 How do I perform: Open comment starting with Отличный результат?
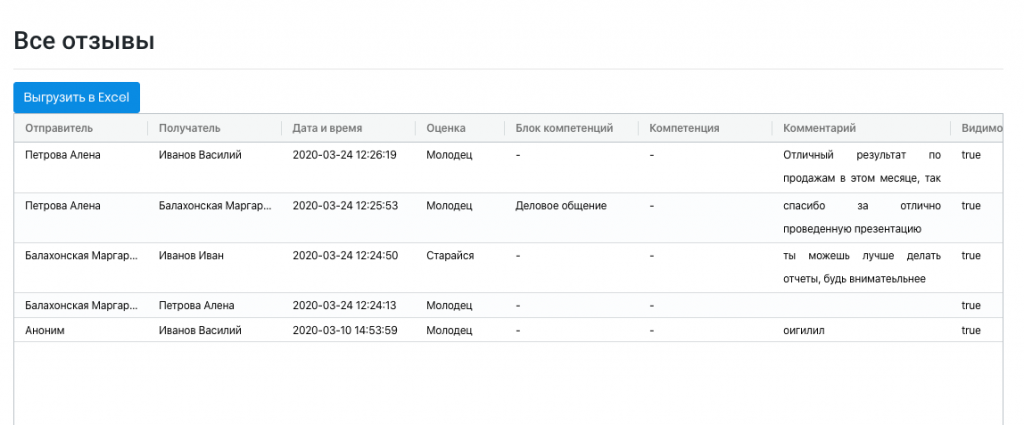[x=861, y=166]
